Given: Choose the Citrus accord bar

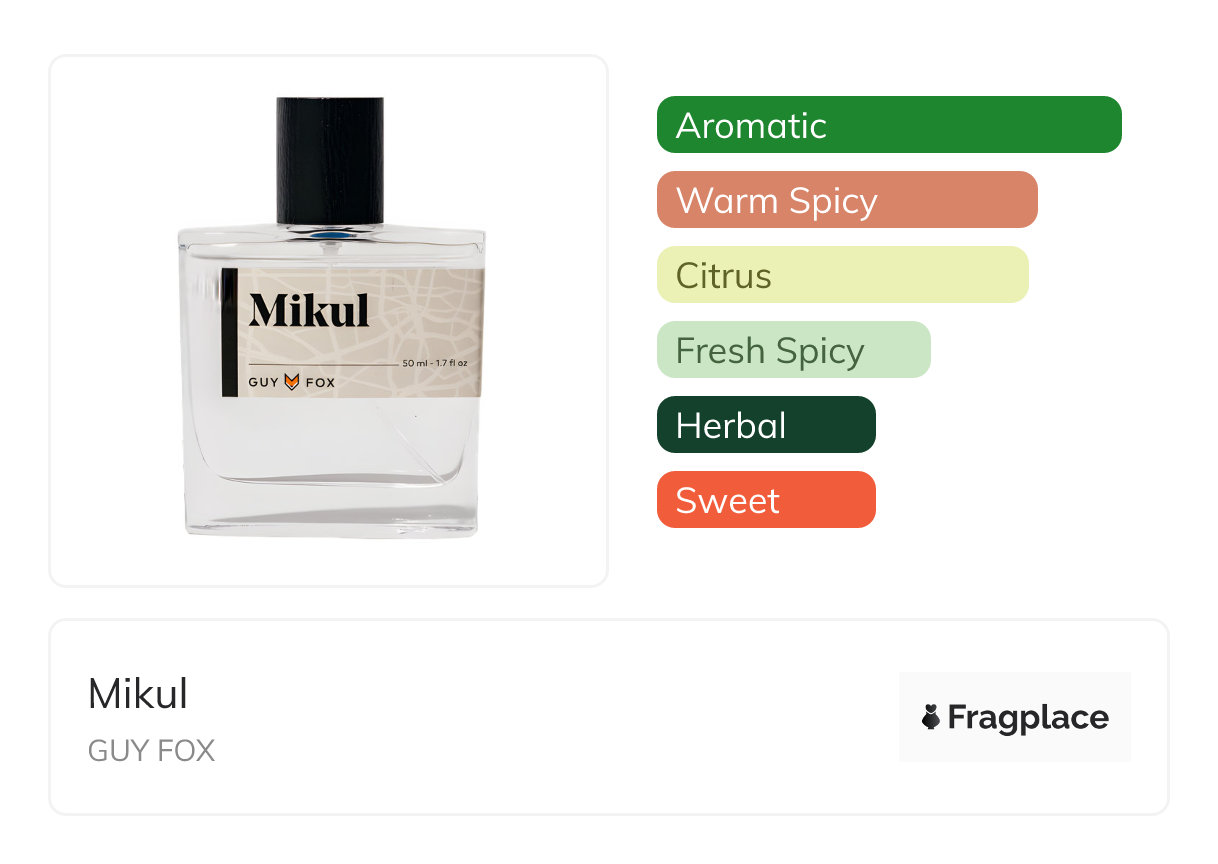Looking at the screenshot, I should point(843,275).
